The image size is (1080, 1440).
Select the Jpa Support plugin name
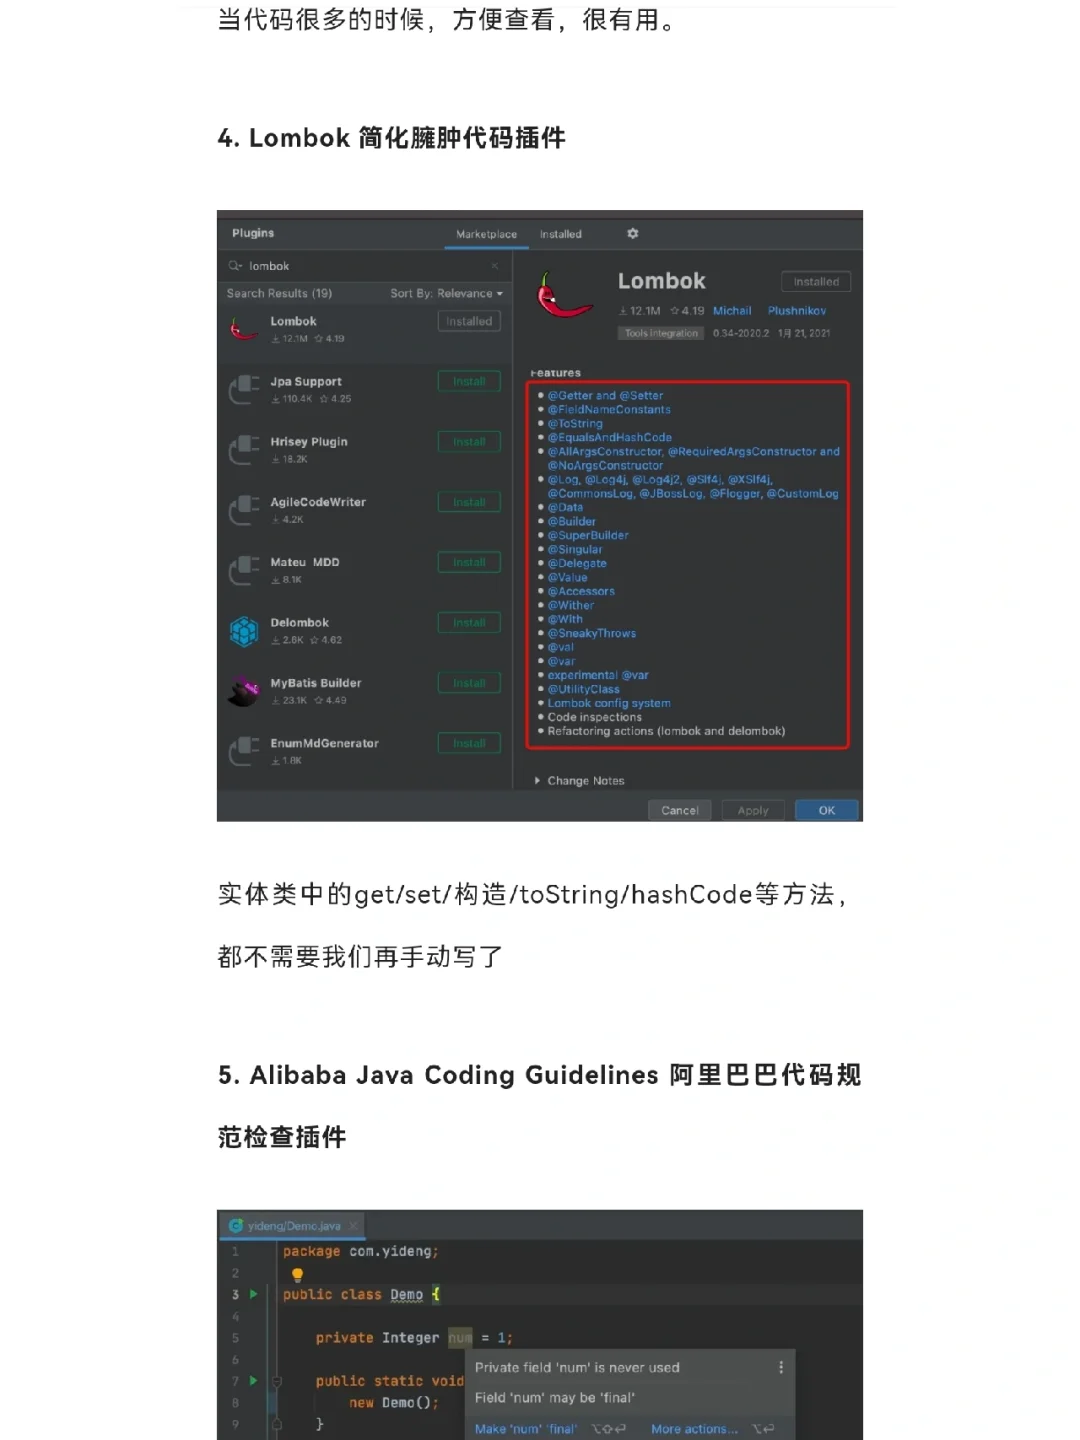tap(306, 381)
